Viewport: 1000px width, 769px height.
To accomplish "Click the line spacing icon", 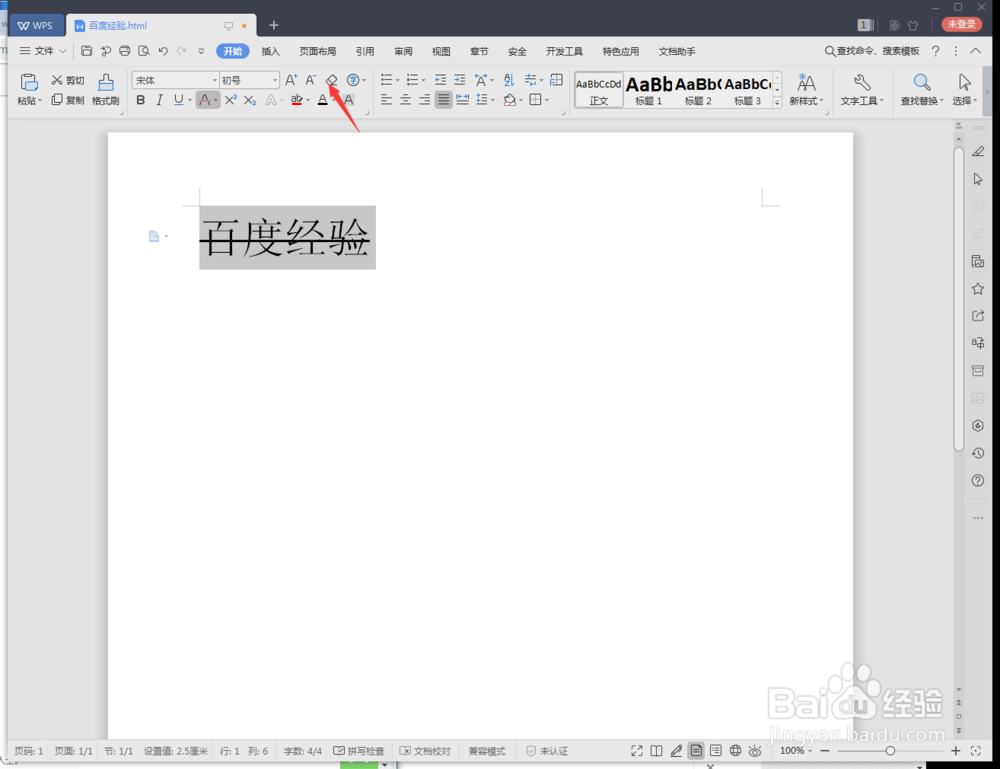I will click(x=482, y=99).
